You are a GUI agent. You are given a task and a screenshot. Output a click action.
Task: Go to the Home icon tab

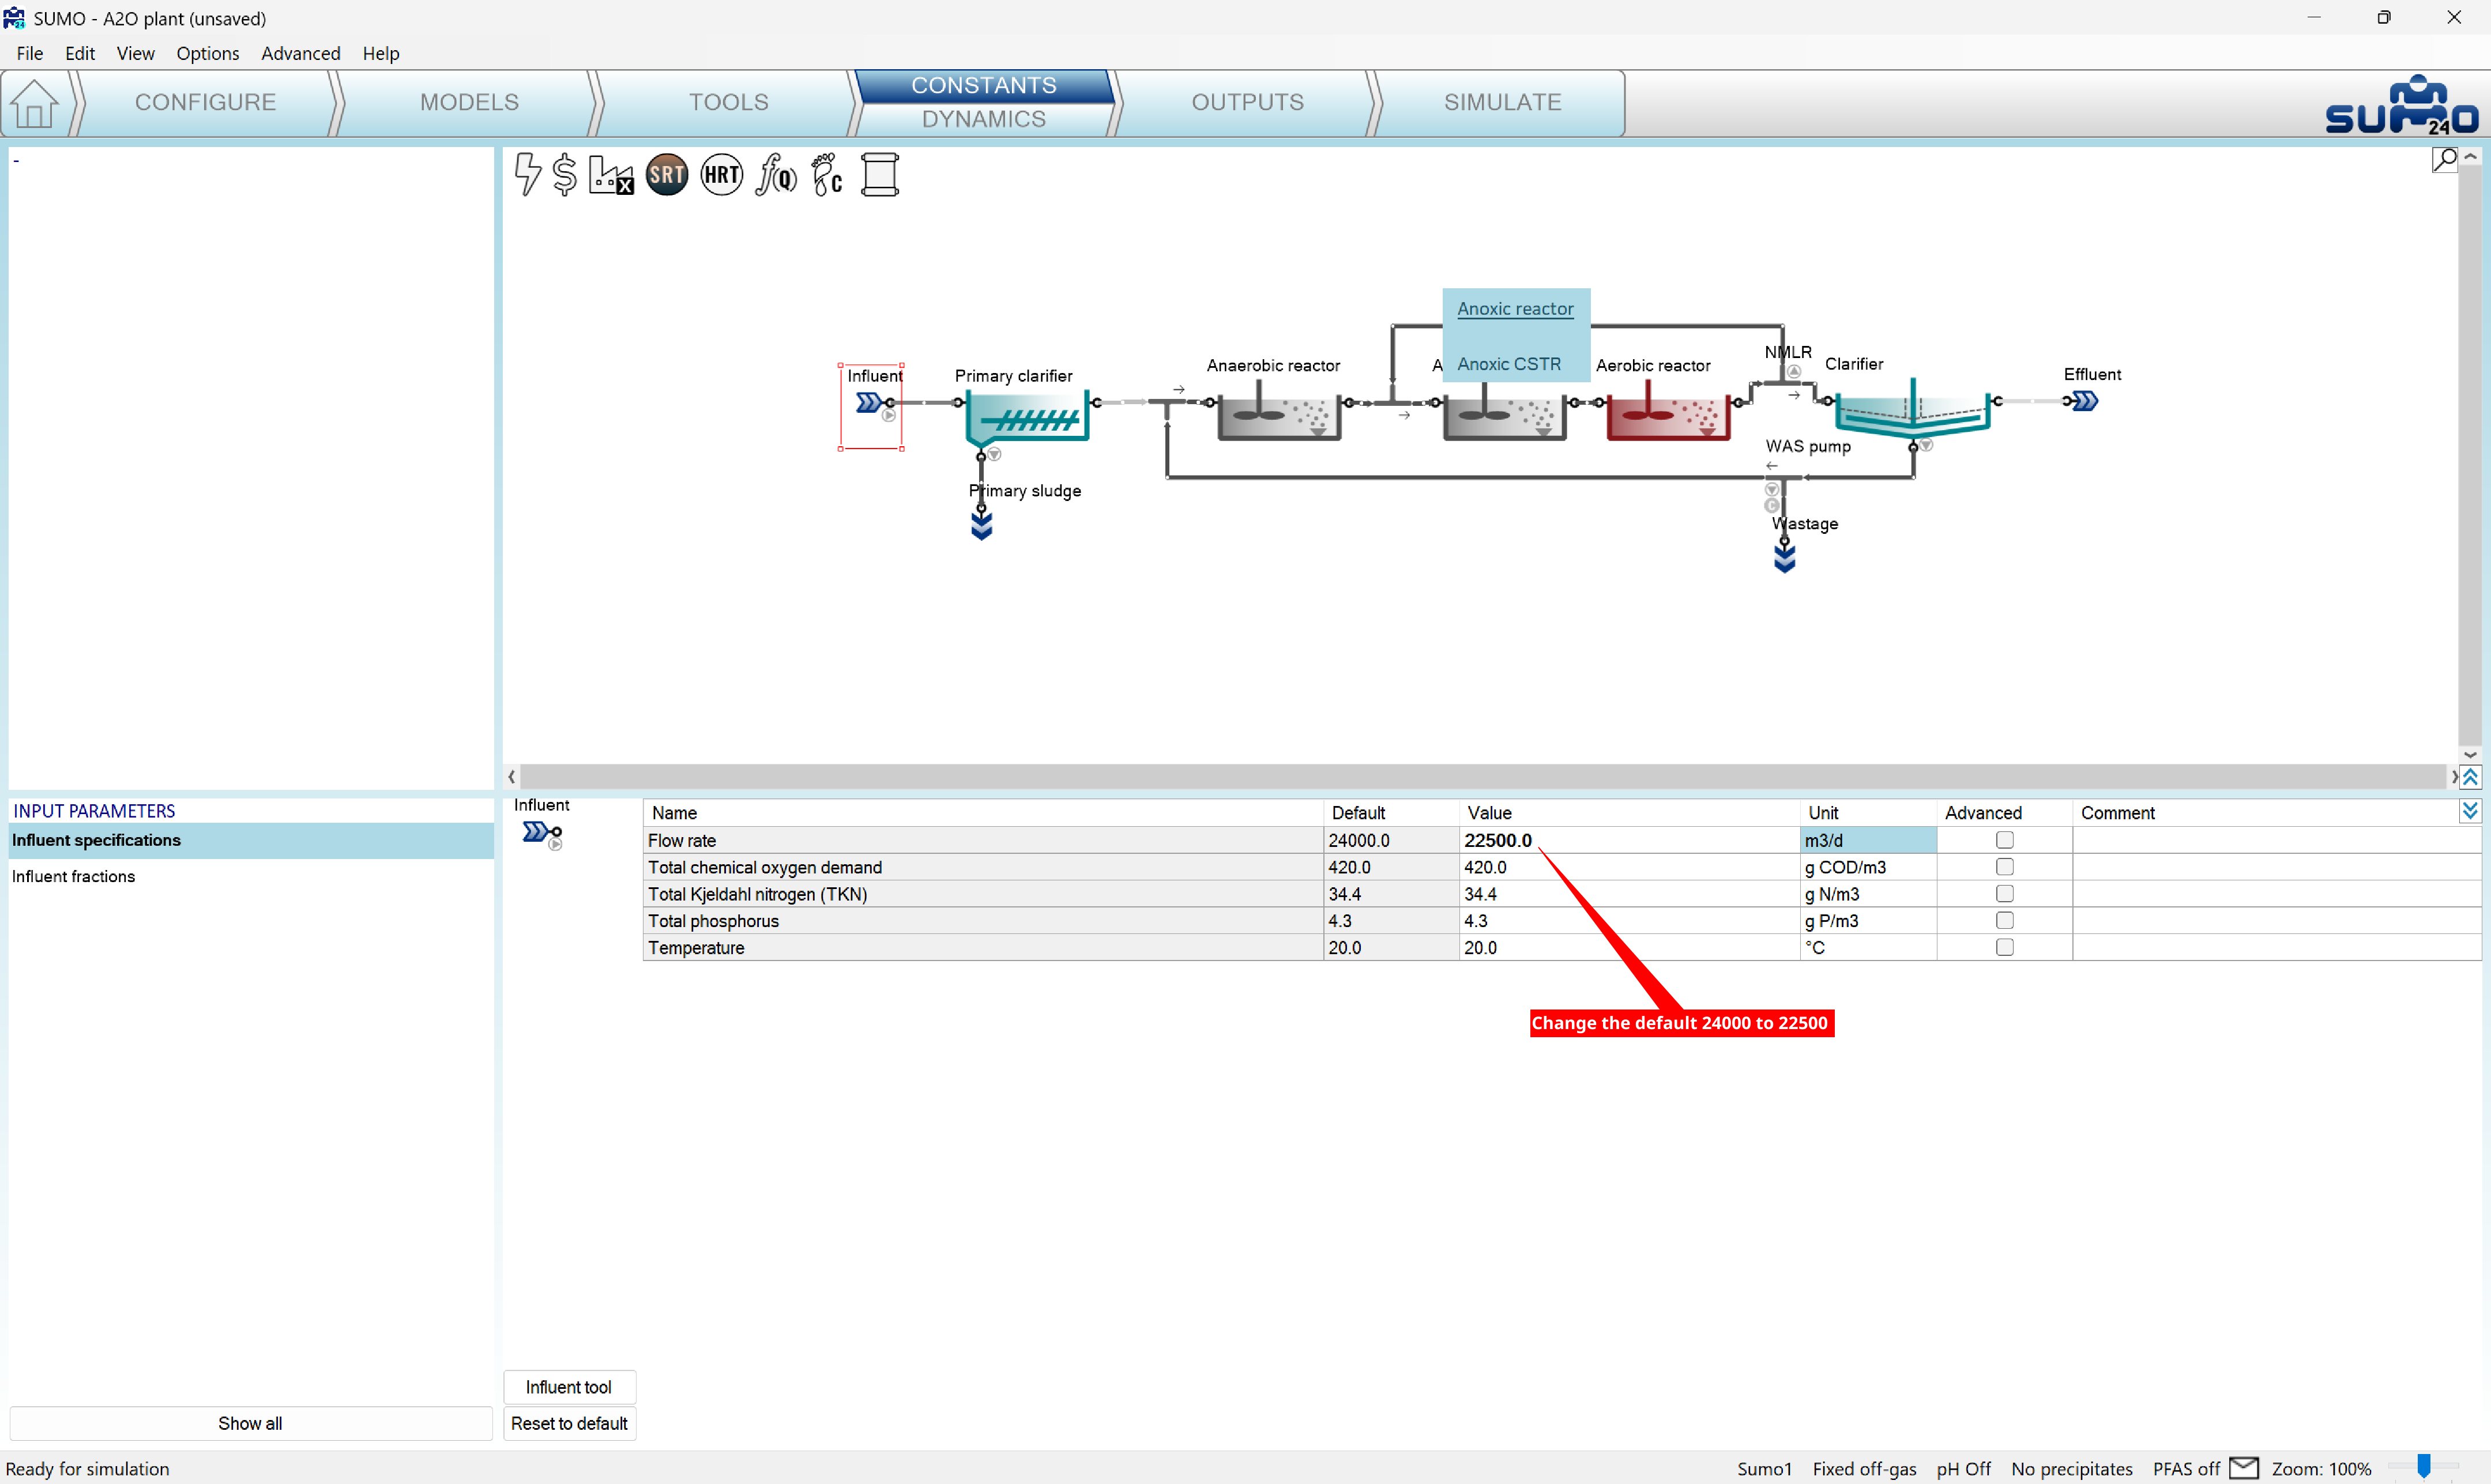click(35, 103)
